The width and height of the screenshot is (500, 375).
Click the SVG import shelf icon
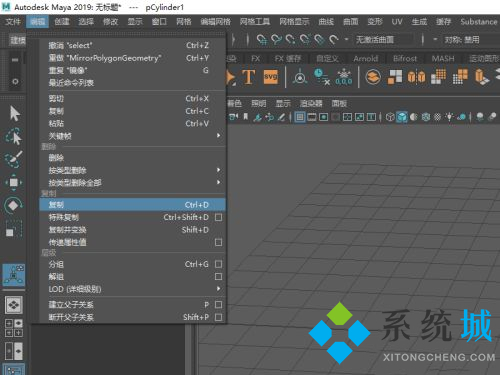click(270, 77)
